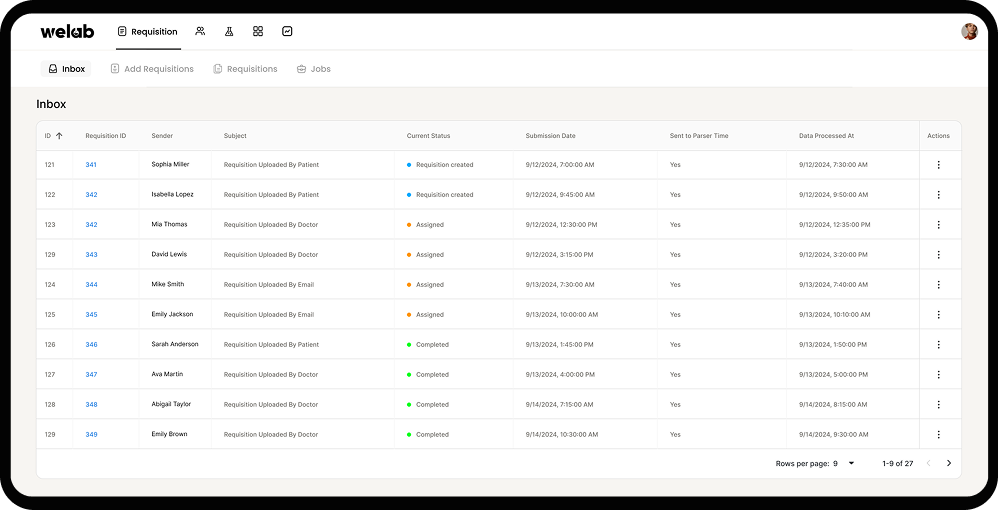Click ID cell 126
Viewport: 998px width, 510px height.
tap(50, 344)
